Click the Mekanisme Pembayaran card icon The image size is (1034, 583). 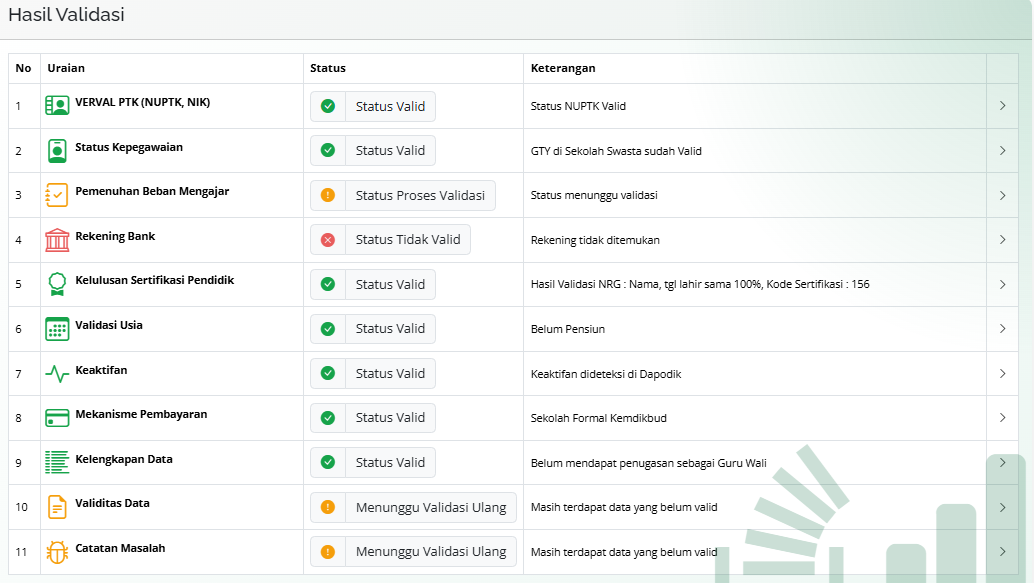tap(57, 418)
